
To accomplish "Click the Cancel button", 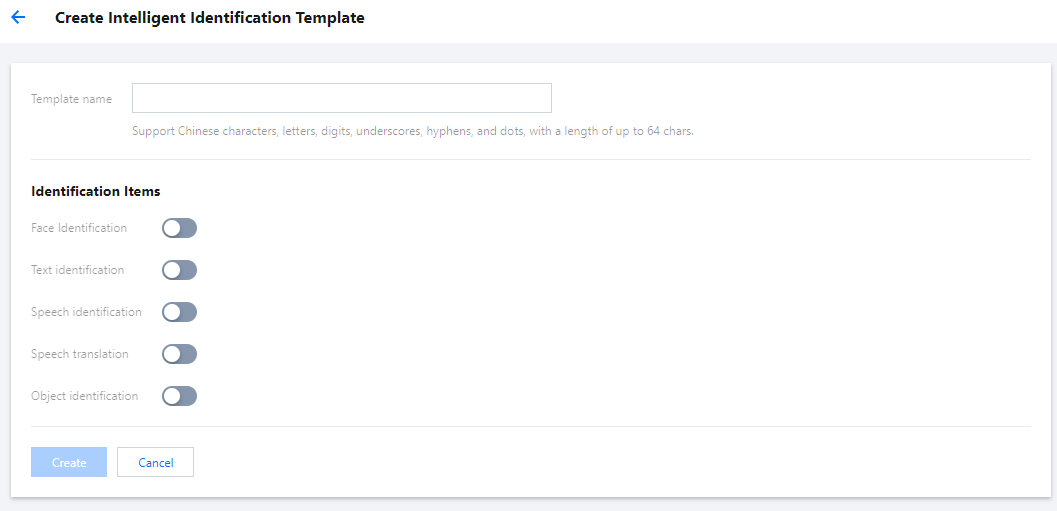I will point(155,462).
